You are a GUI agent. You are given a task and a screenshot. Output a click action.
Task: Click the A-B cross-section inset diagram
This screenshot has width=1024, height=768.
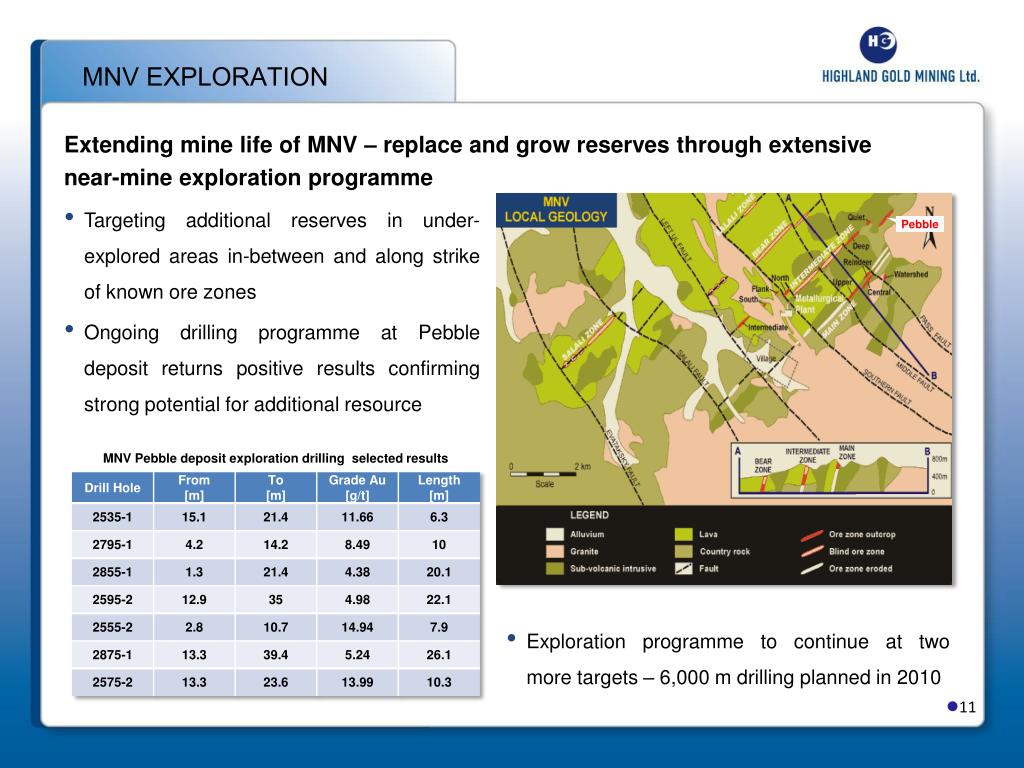tap(840, 470)
